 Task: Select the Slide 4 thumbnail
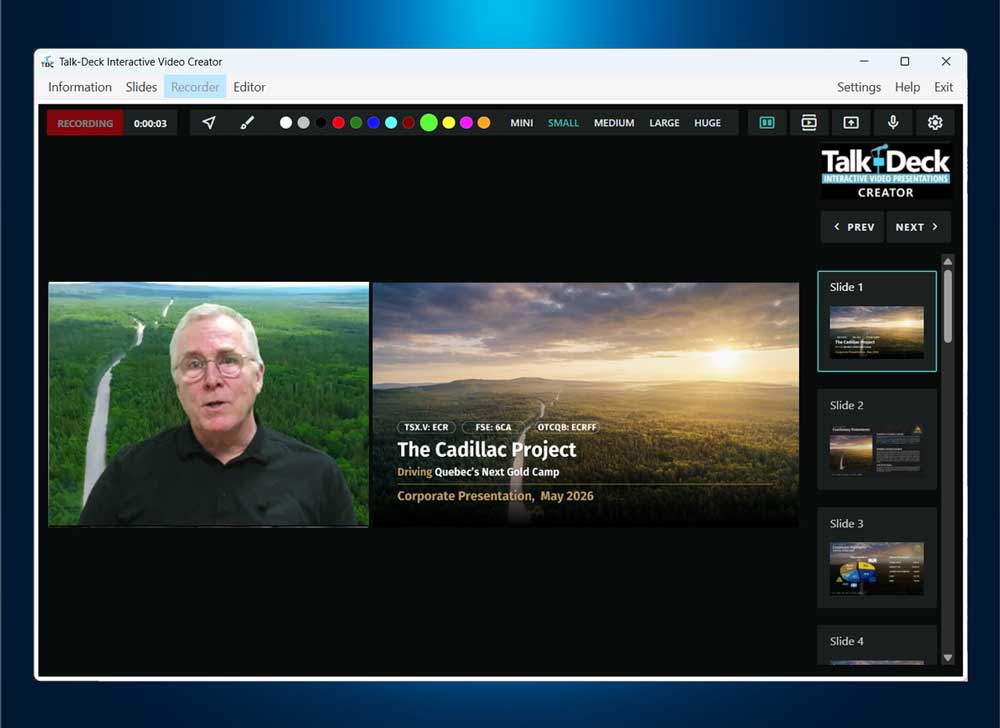(877, 645)
